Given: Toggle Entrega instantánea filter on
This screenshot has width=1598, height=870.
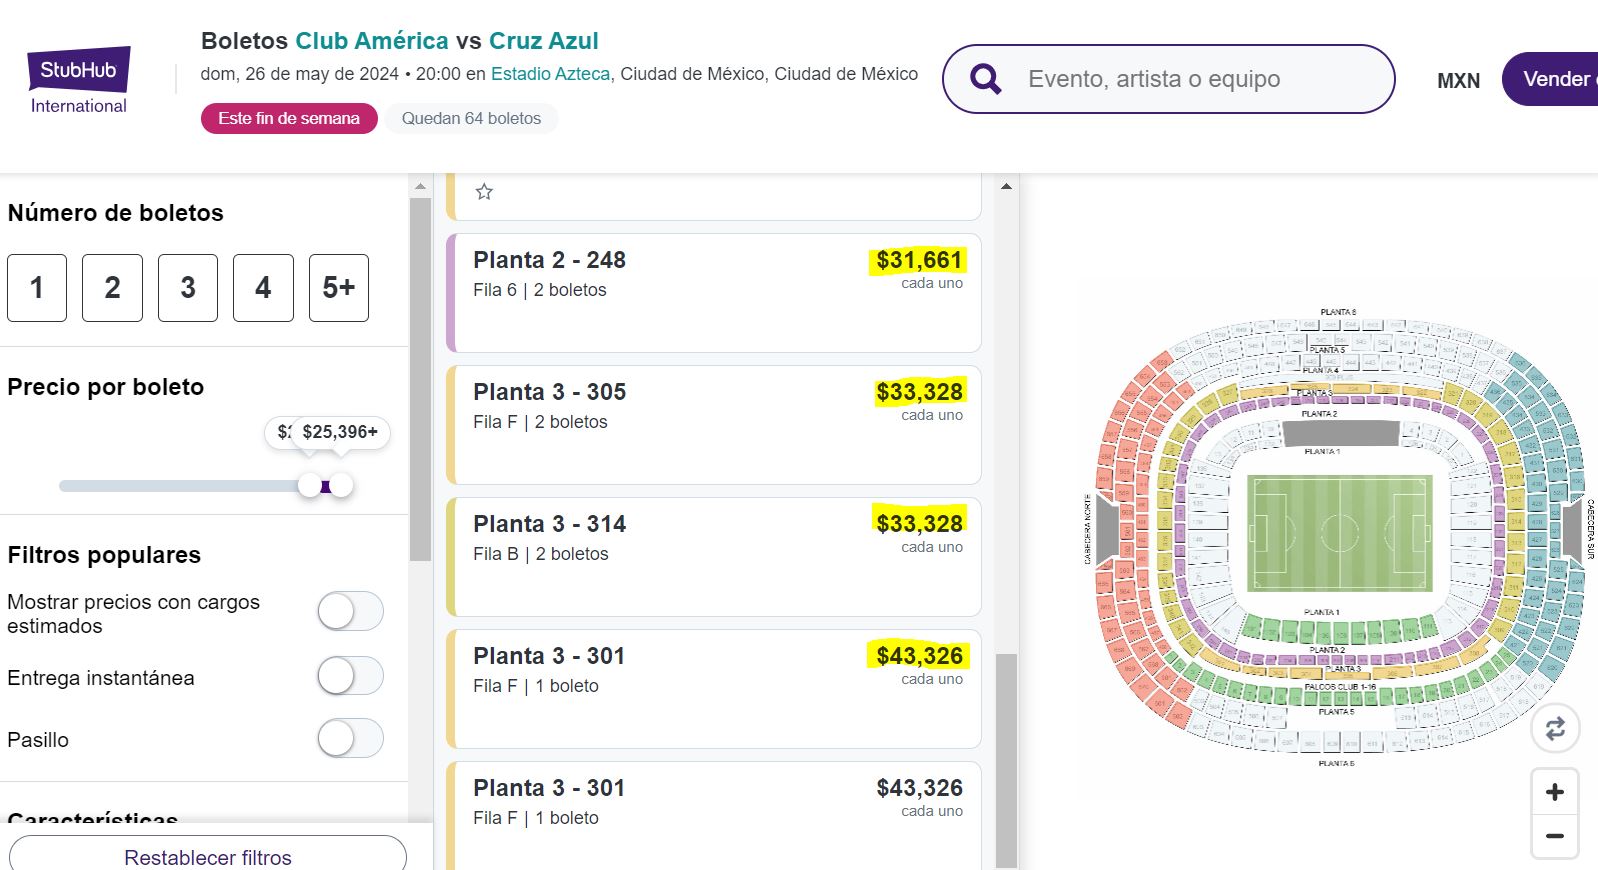Looking at the screenshot, I should pyautogui.click(x=350, y=677).
